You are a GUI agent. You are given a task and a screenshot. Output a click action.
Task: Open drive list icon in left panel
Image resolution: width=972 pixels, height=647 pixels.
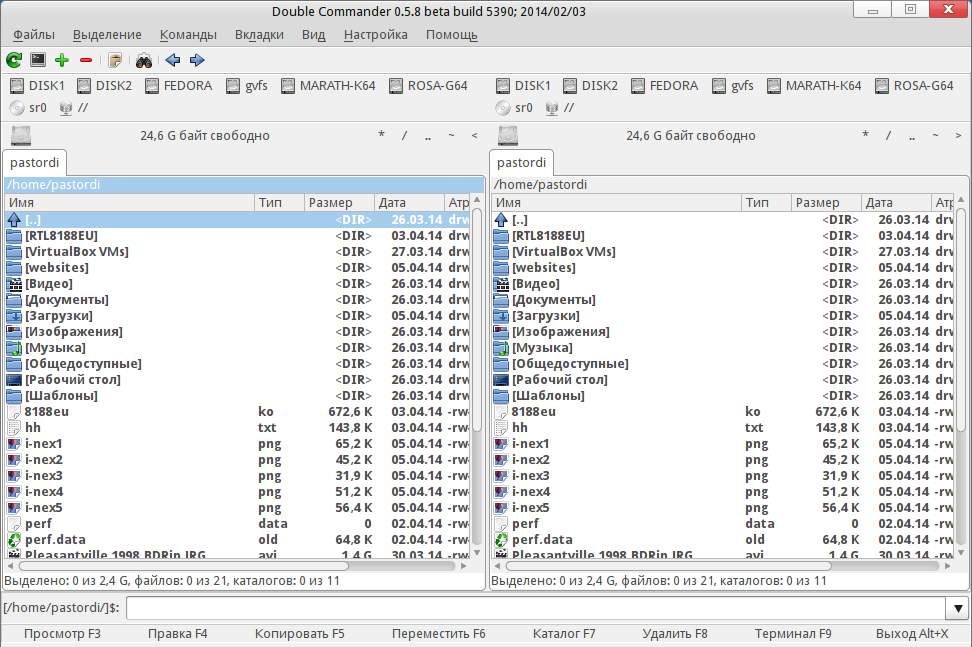pos(20,136)
